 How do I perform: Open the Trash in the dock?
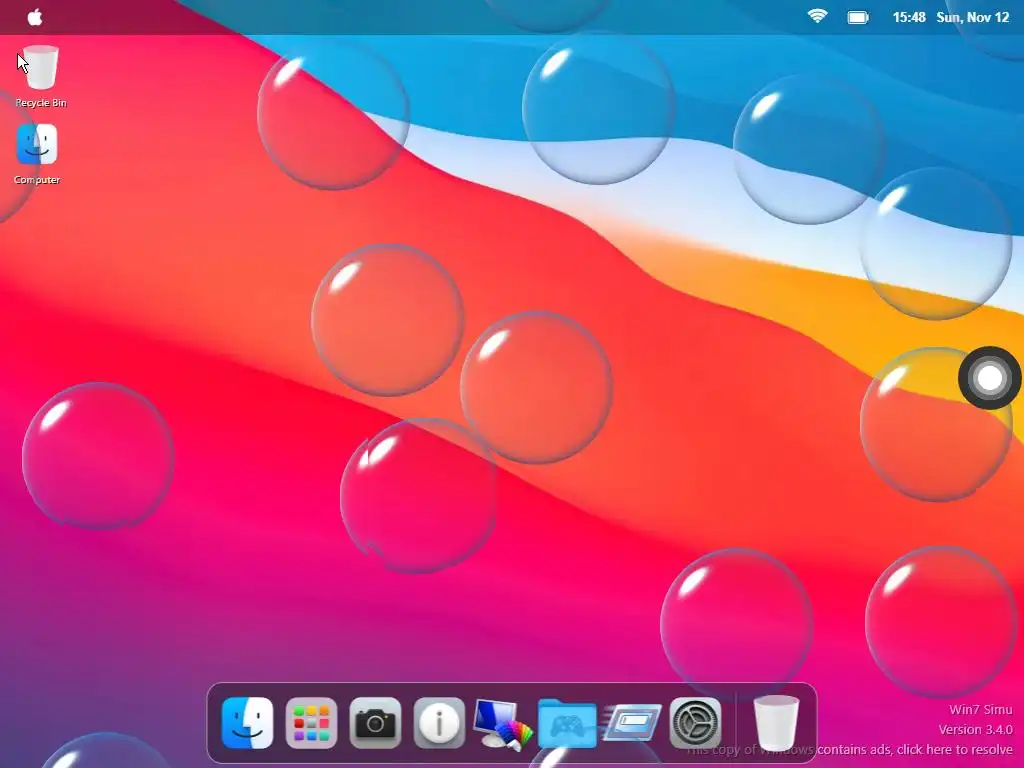pyautogui.click(x=776, y=724)
